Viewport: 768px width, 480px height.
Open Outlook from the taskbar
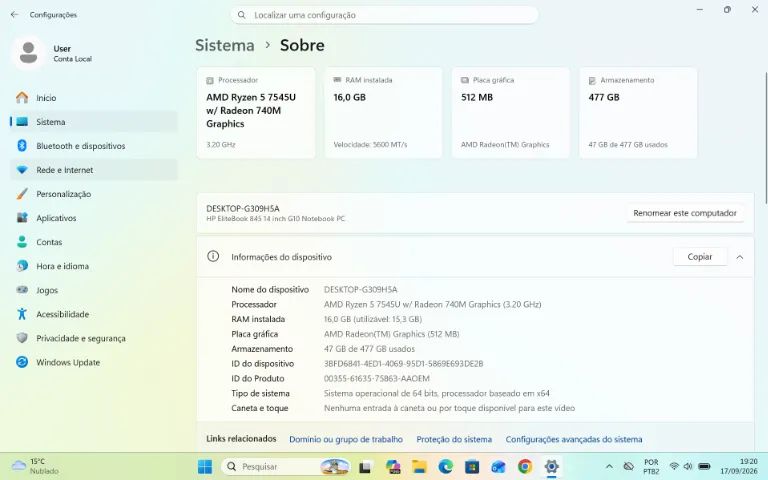coord(498,467)
